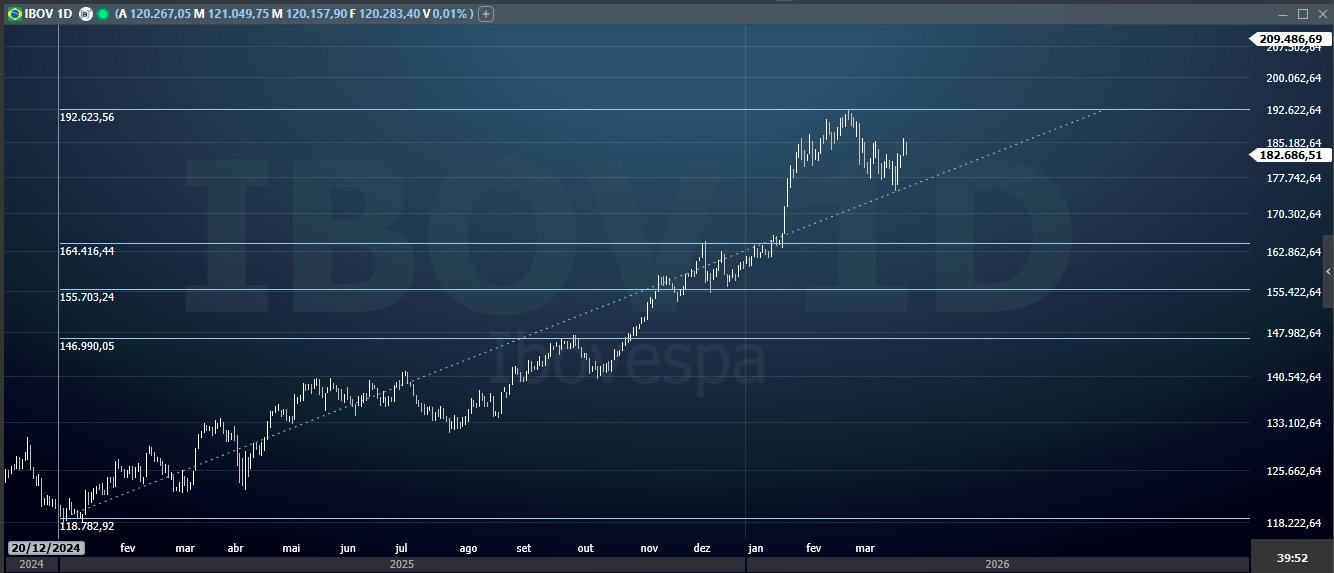Click the 'nov' month label
This screenshot has height=573, width=1334.
(649, 548)
